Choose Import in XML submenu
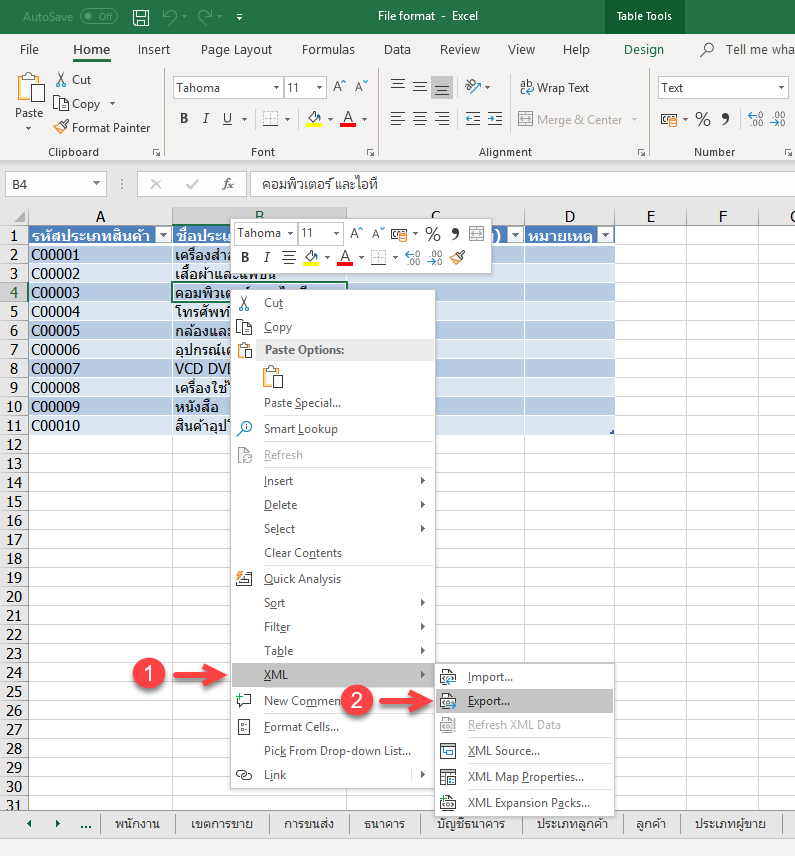This screenshot has height=856, width=795. tap(525, 677)
